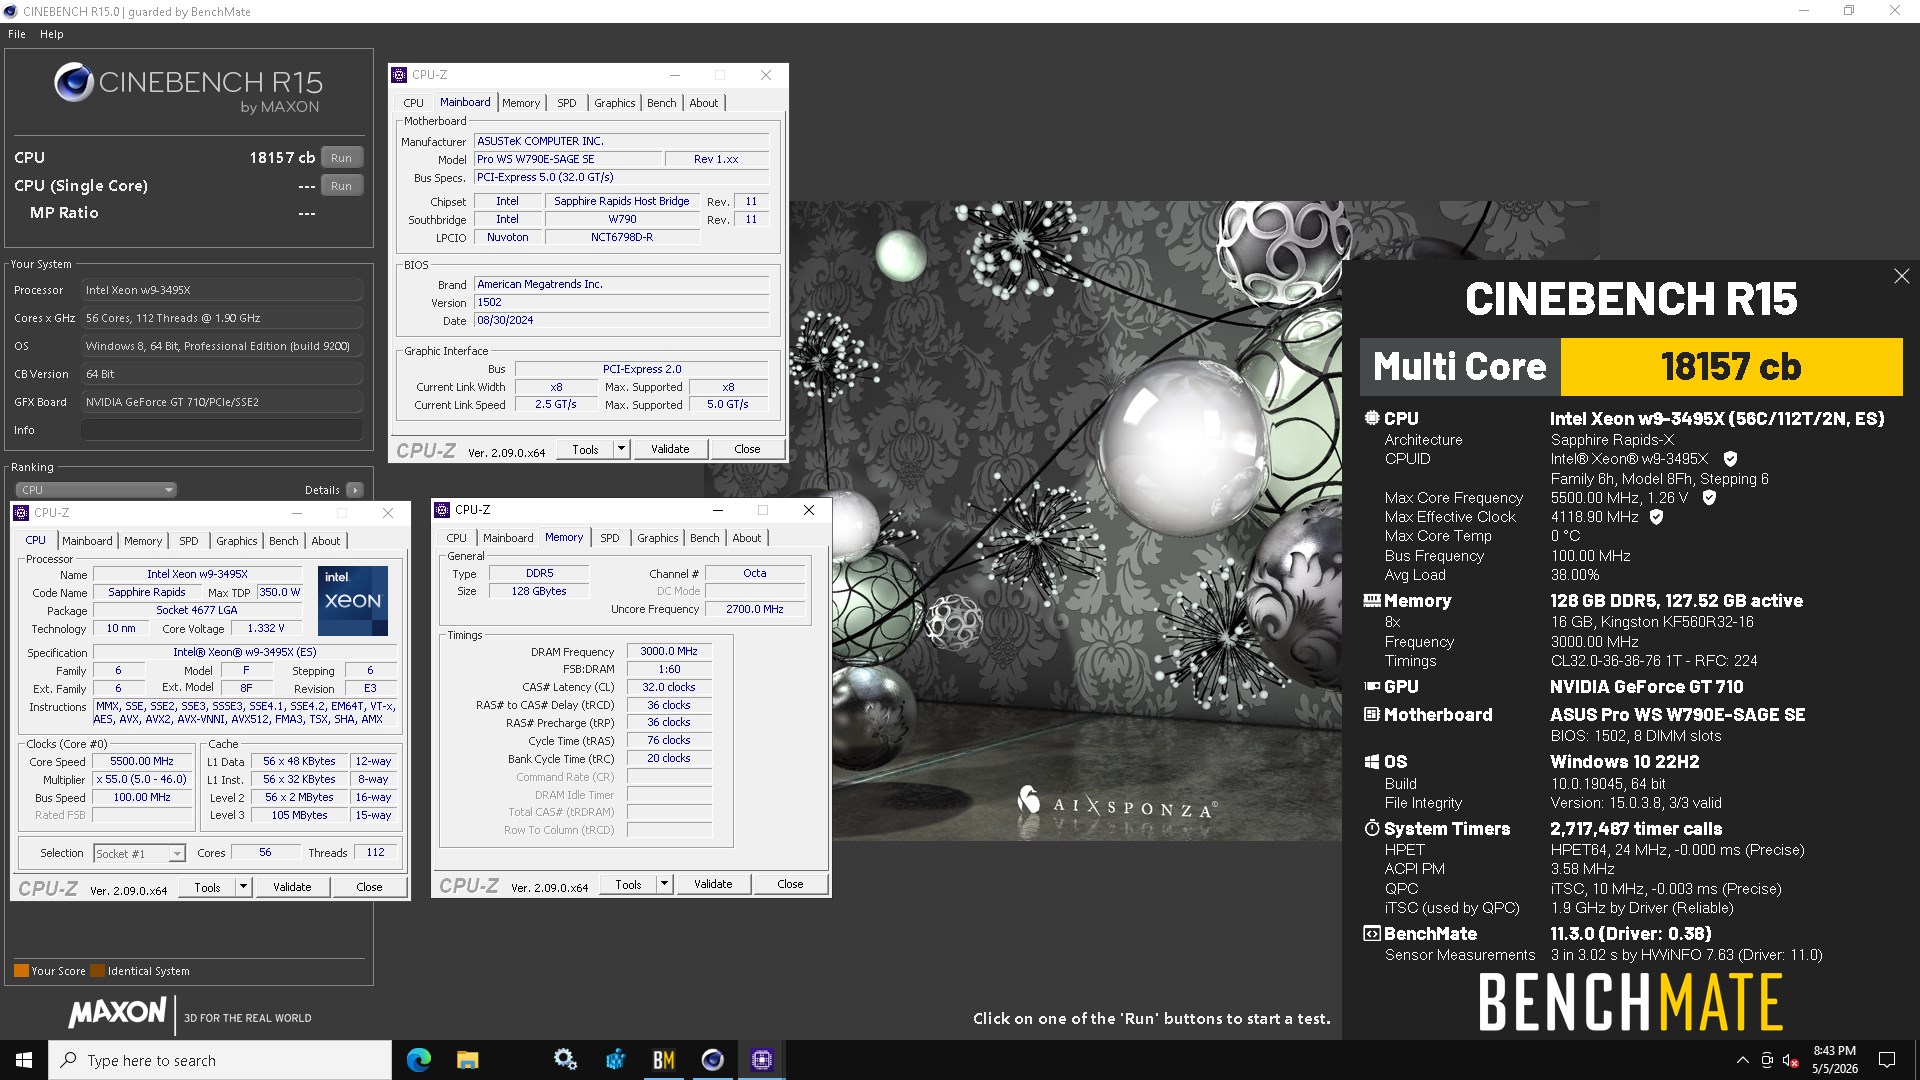Screen dimensions: 1920x1080
Task: Switch to CPU-Z taskbar icon
Action: pyautogui.click(x=761, y=1060)
